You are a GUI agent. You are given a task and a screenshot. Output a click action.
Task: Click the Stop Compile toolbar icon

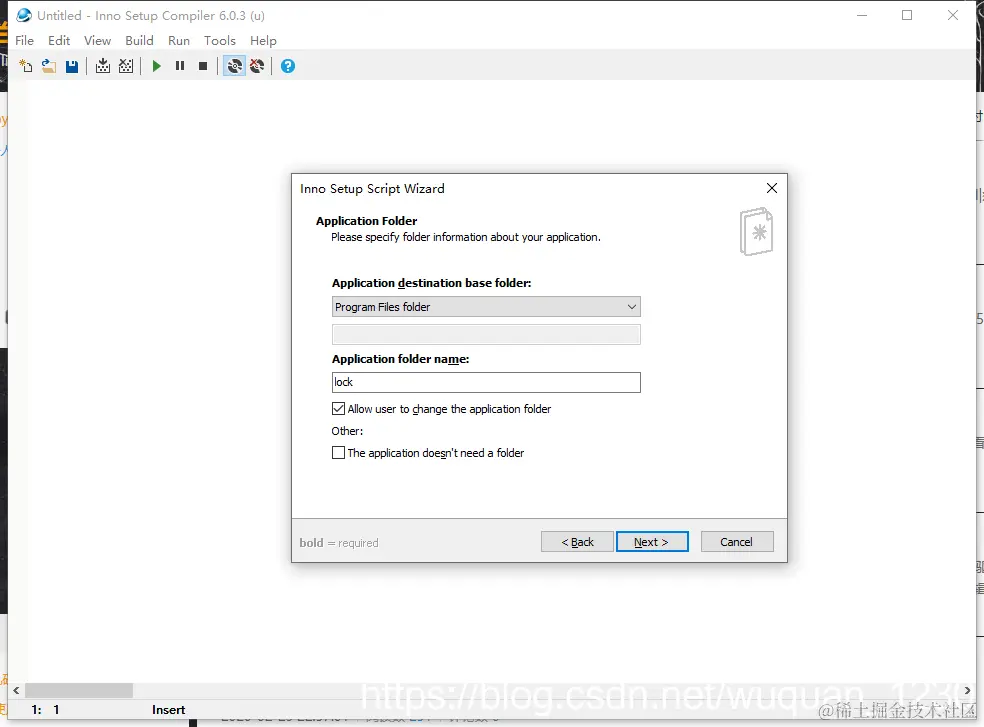(126, 66)
